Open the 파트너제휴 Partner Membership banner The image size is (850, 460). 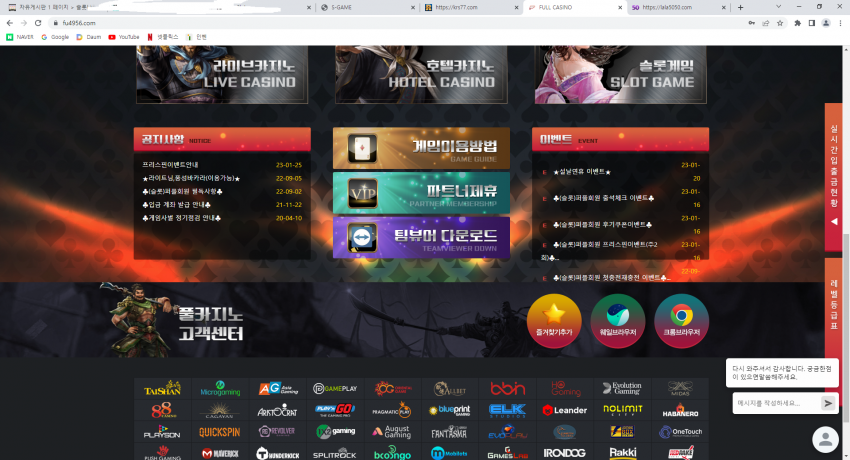(421, 193)
